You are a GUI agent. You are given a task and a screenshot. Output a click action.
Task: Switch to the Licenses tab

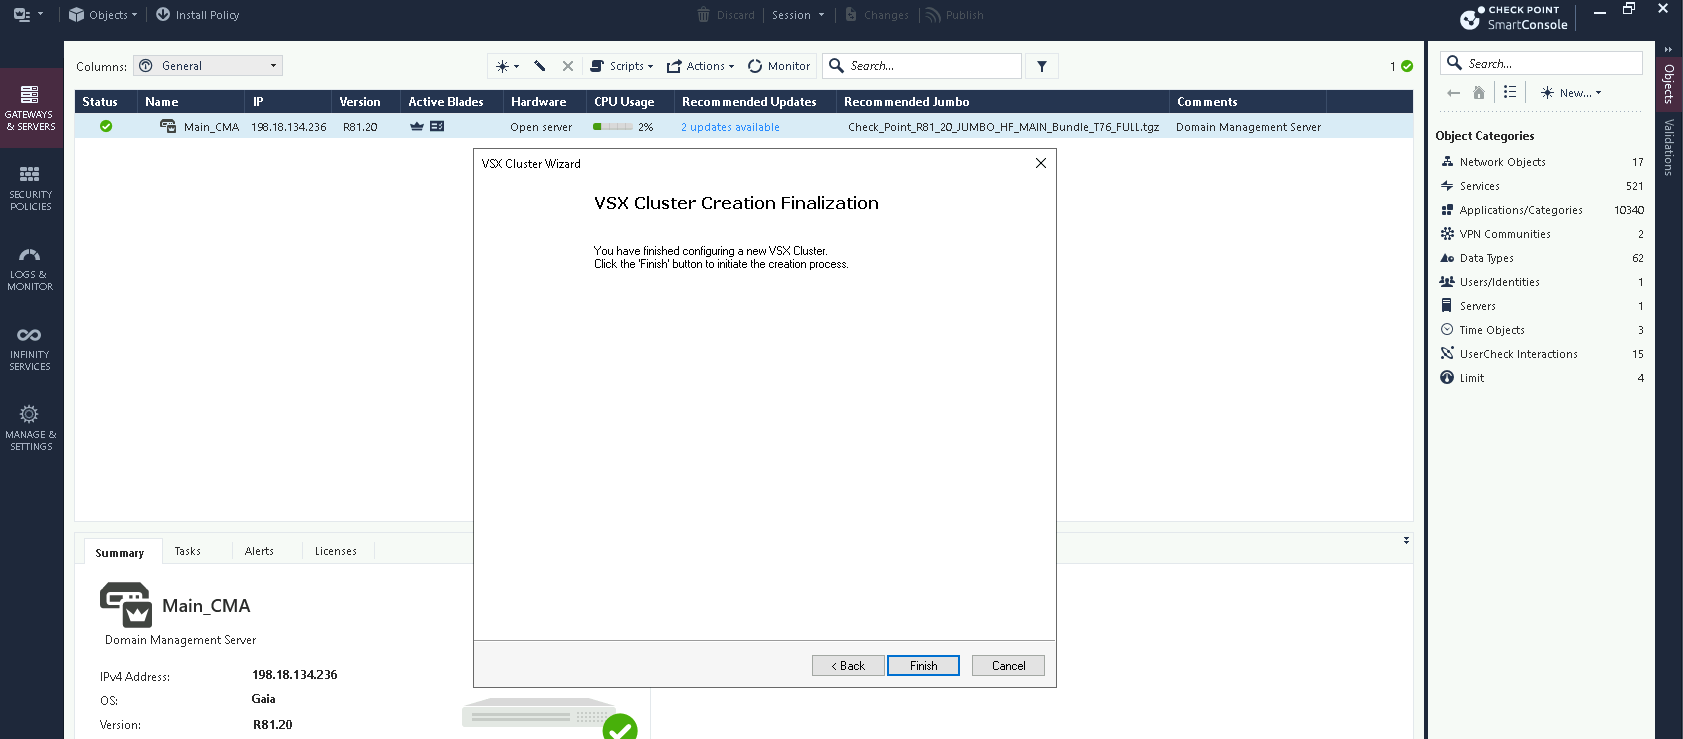(335, 551)
